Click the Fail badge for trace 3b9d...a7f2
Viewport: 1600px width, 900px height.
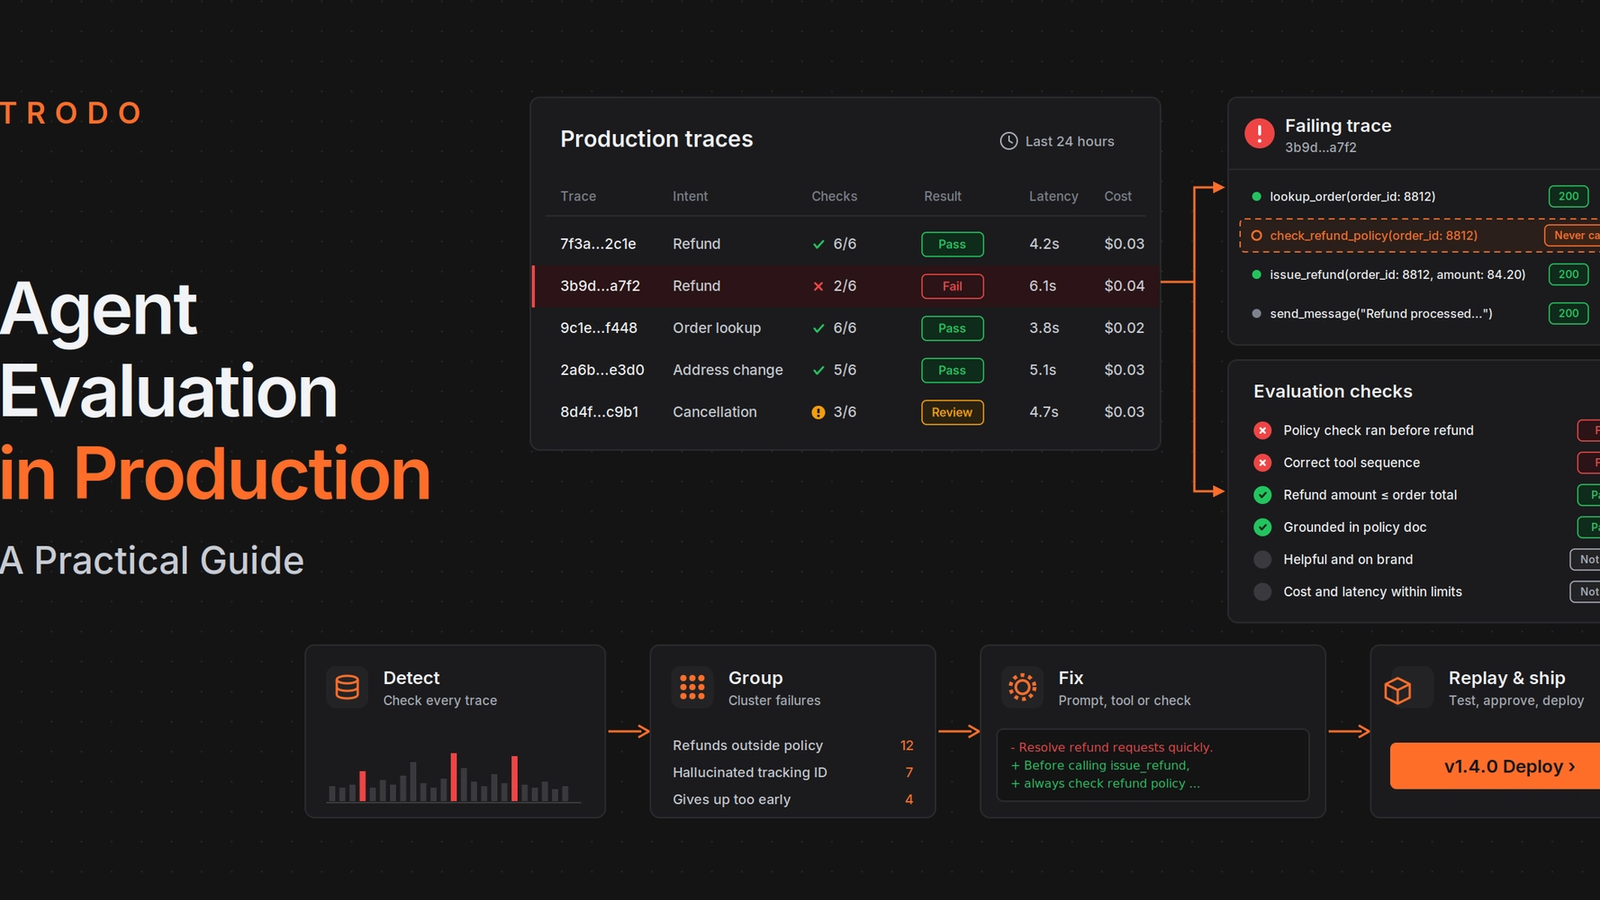(952, 286)
